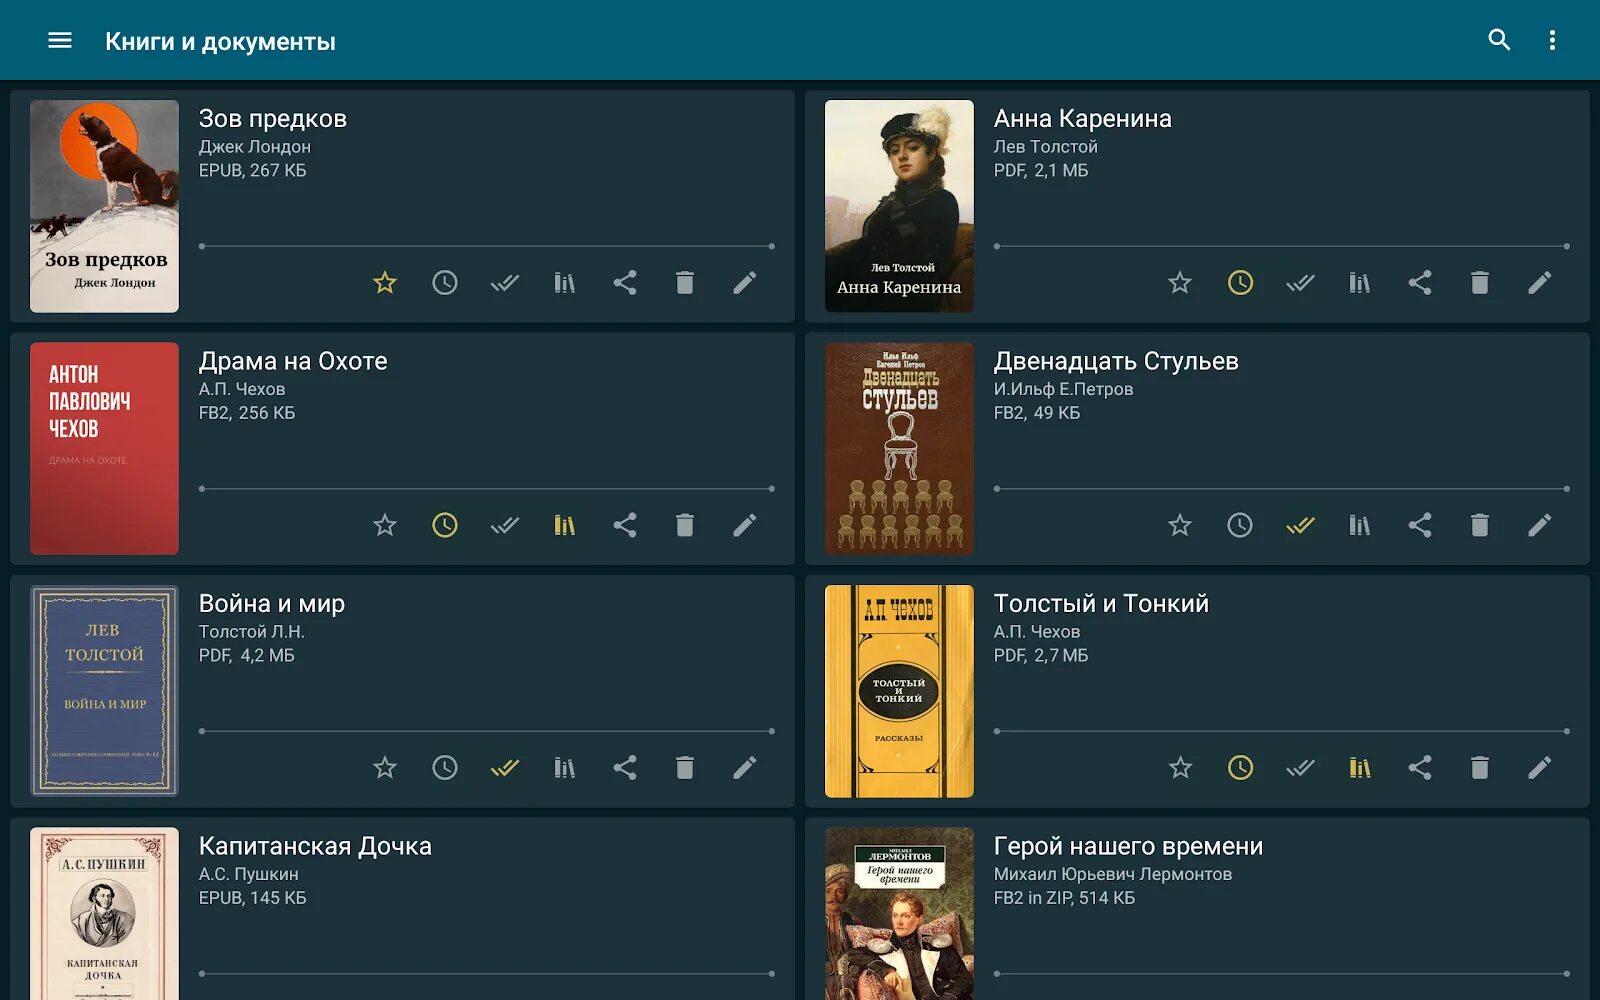
Task: Open the three-dot overflow menu
Action: pyautogui.click(x=1552, y=40)
